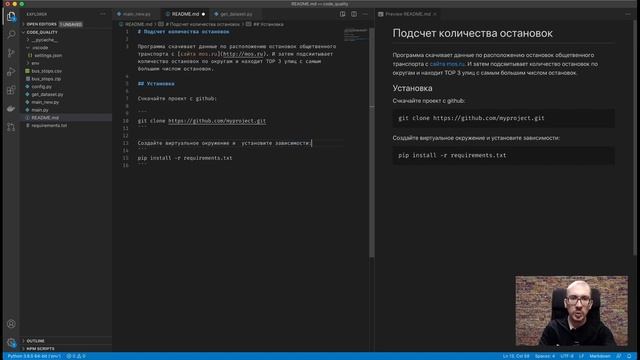This screenshot has height=360, width=640.
Task: Click 'Скачайте проект с github:' line in editor
Action: coord(177,99)
